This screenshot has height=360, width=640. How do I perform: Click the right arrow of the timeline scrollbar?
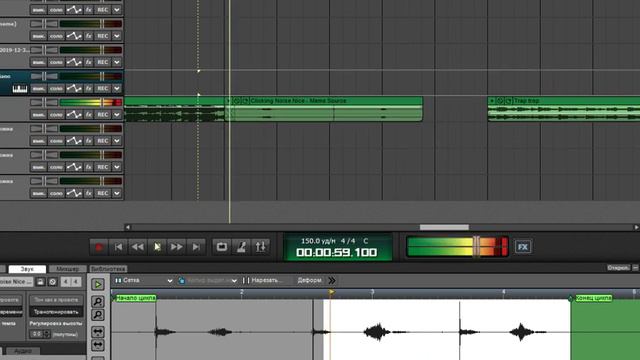coord(636,227)
